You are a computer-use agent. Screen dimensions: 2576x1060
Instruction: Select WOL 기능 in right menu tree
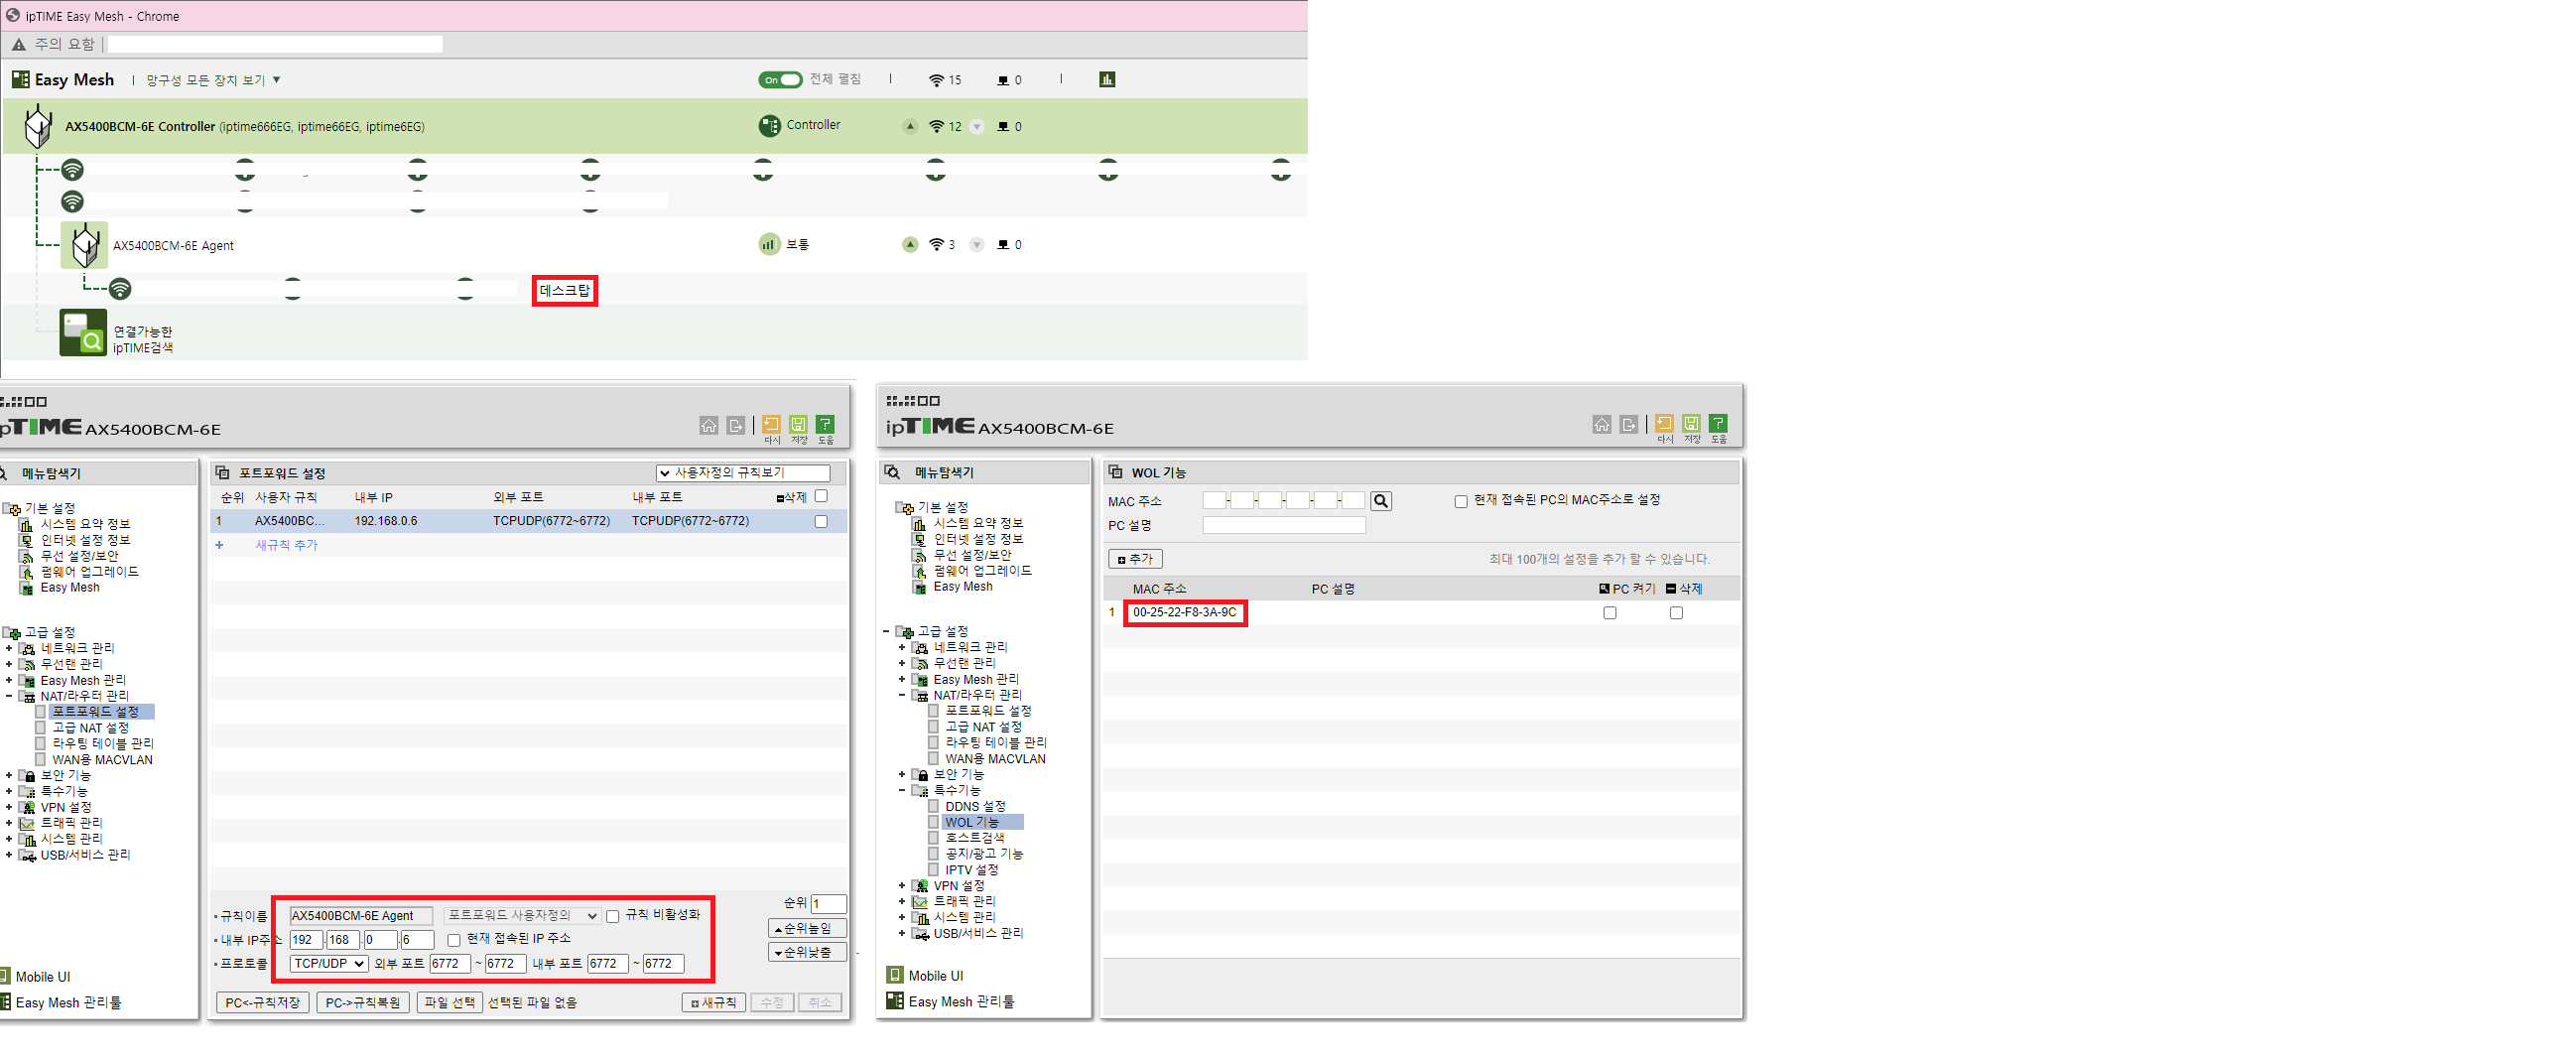point(971,822)
